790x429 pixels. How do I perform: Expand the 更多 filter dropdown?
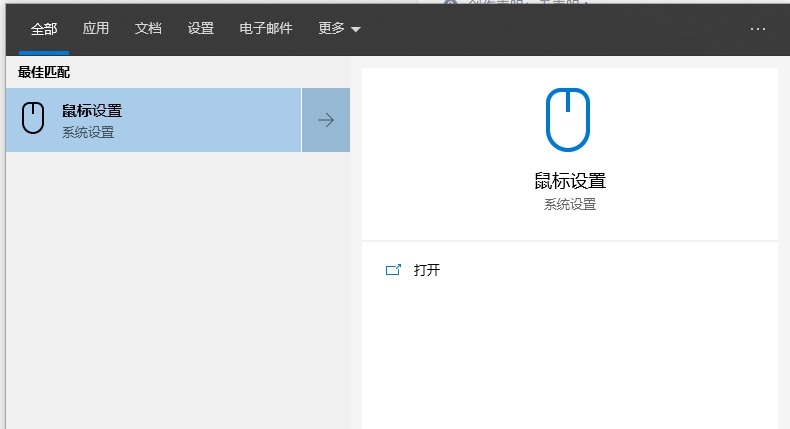tap(339, 29)
